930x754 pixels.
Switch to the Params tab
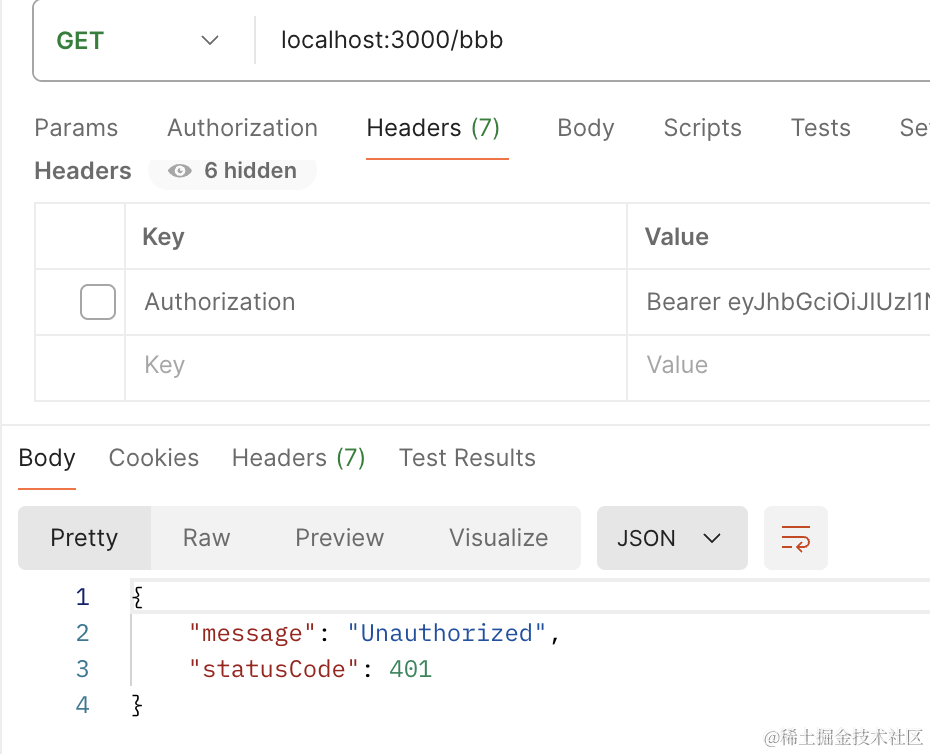(76, 128)
